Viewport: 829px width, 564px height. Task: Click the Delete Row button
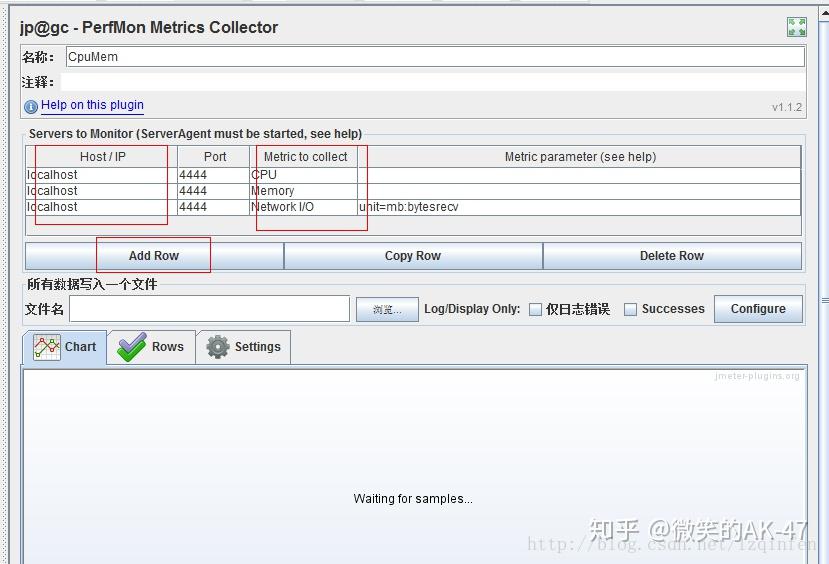click(672, 256)
